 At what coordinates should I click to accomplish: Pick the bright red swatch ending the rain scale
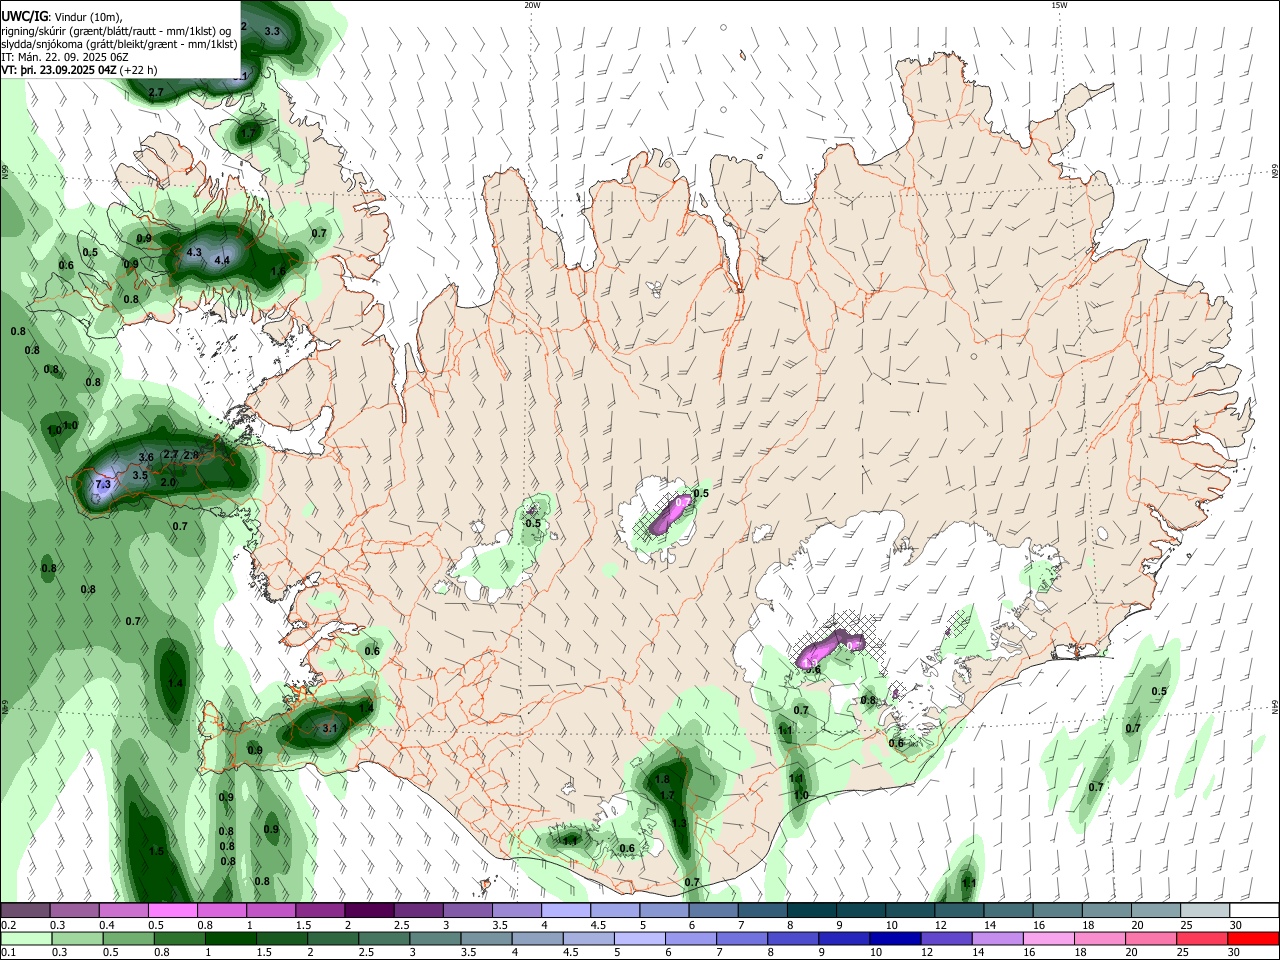[x=1254, y=939]
